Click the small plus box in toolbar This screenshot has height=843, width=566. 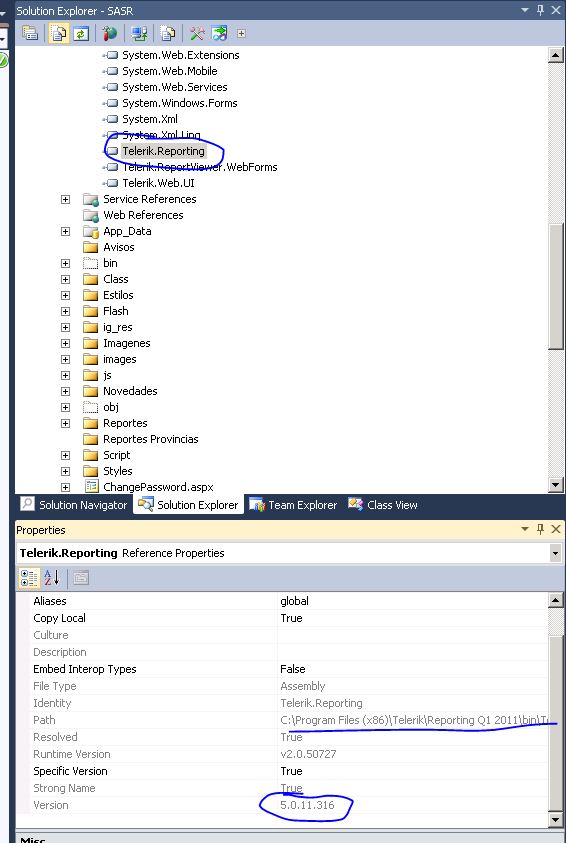(x=241, y=33)
